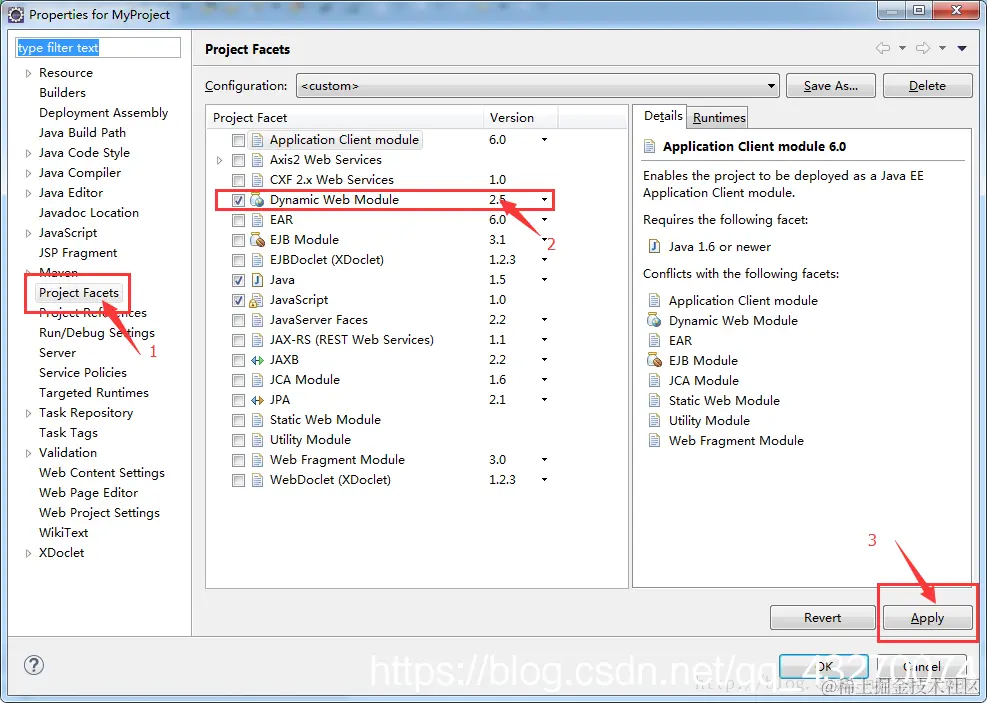Open the view menu dropdown triangle
The width and height of the screenshot is (987, 703).
[962, 48]
